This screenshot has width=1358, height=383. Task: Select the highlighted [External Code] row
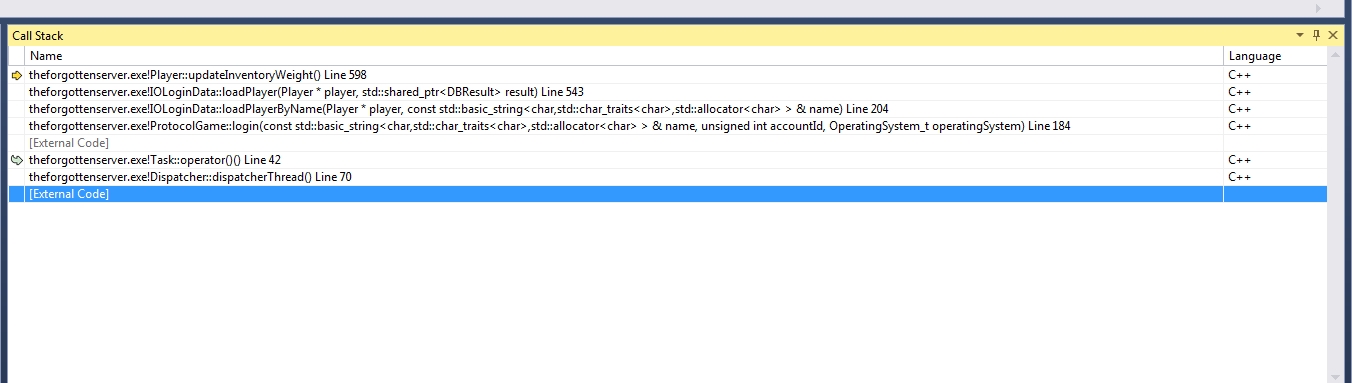point(668,194)
